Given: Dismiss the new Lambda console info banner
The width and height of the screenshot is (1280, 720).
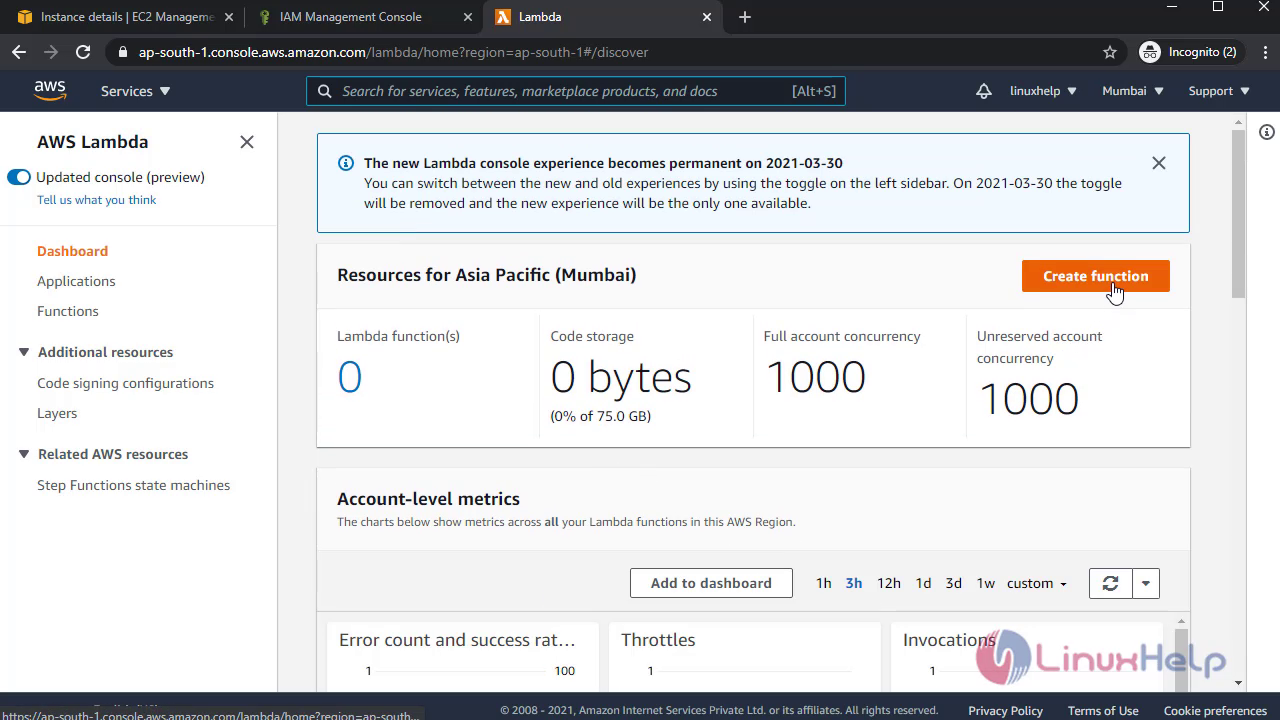Looking at the screenshot, I should tap(1159, 163).
